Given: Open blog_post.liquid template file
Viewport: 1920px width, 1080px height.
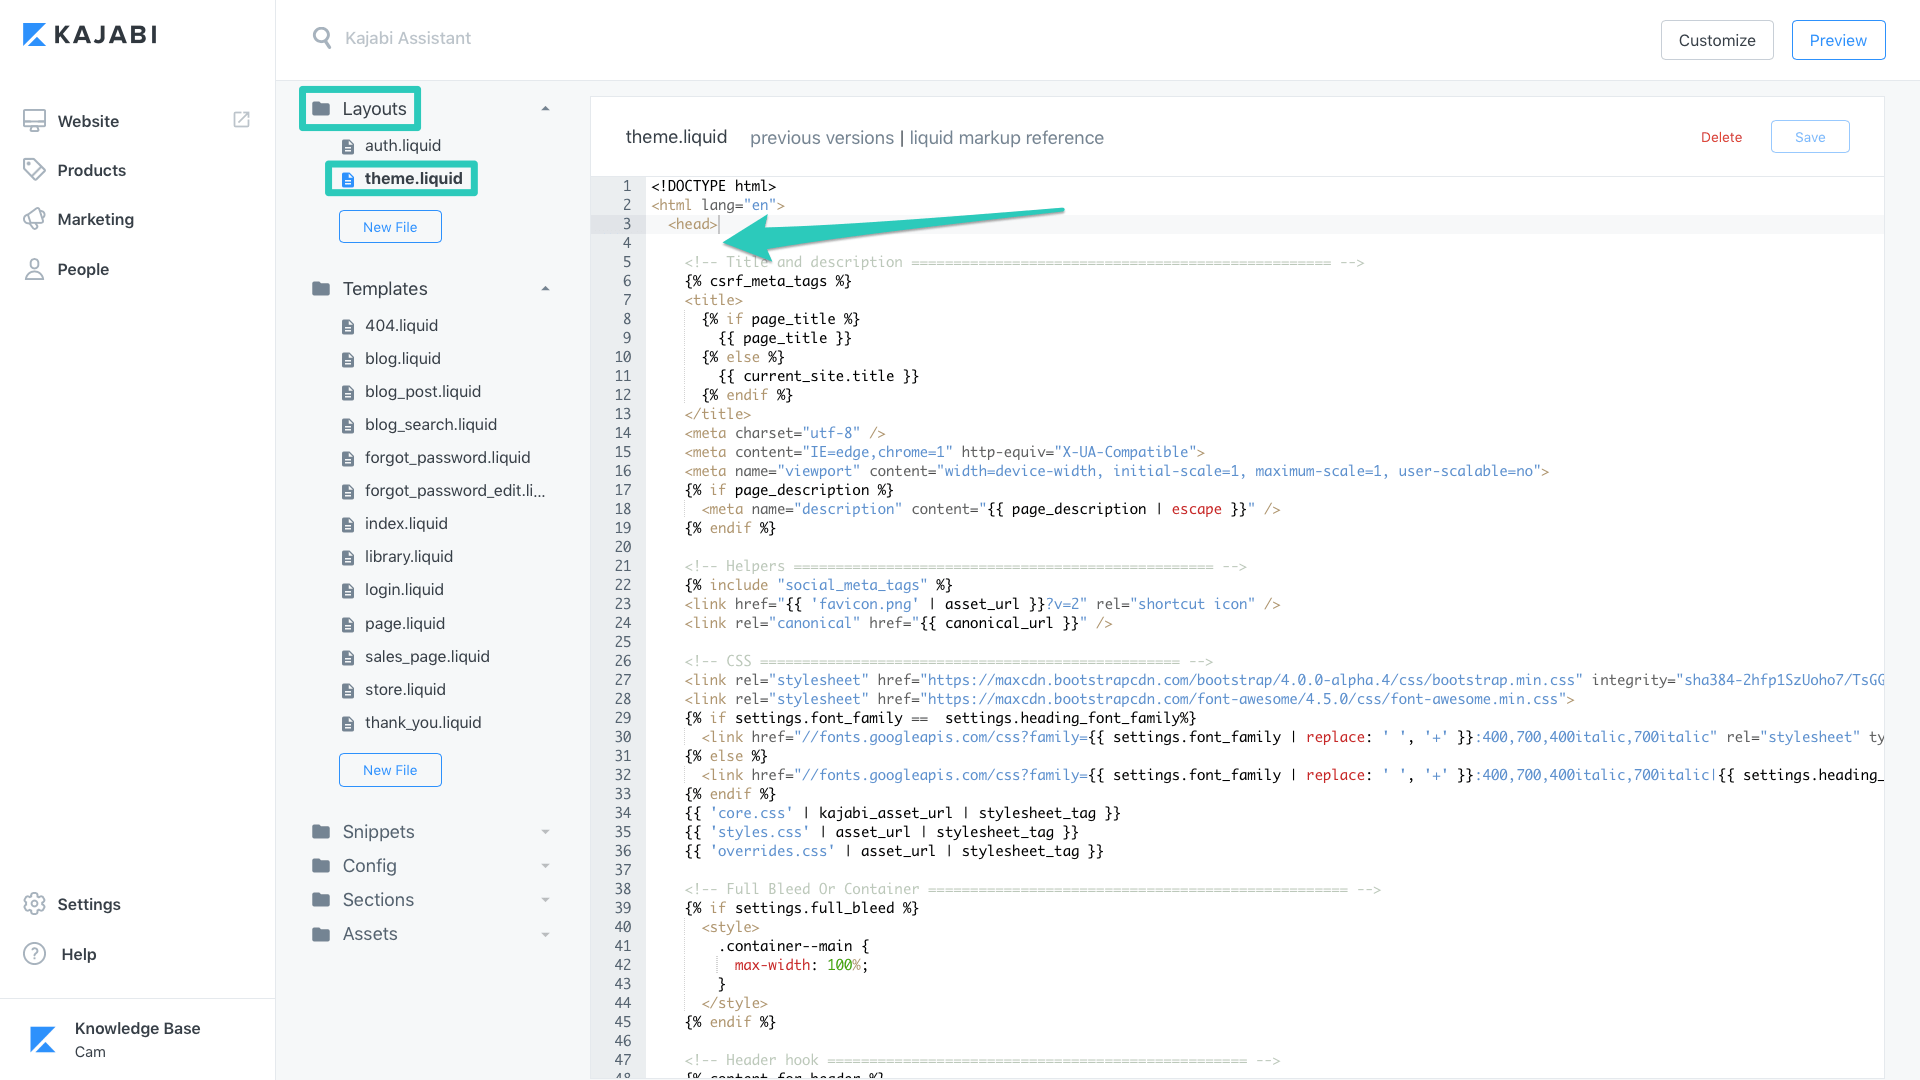Looking at the screenshot, I should (422, 392).
